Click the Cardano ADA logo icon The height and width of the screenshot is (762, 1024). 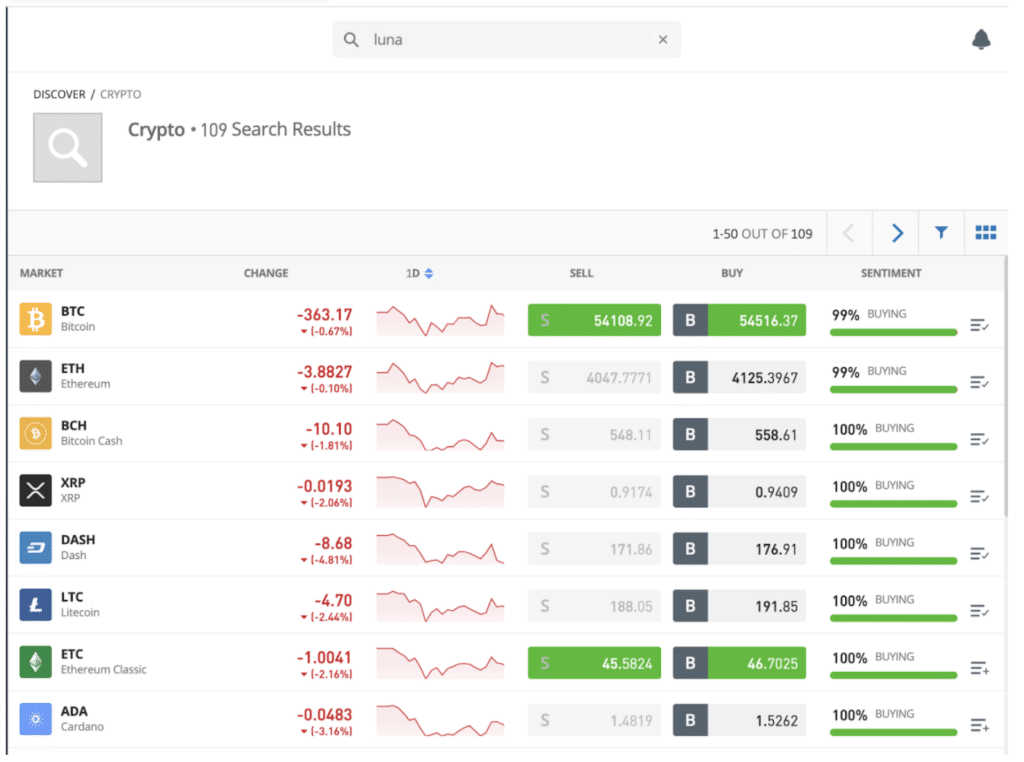point(35,719)
